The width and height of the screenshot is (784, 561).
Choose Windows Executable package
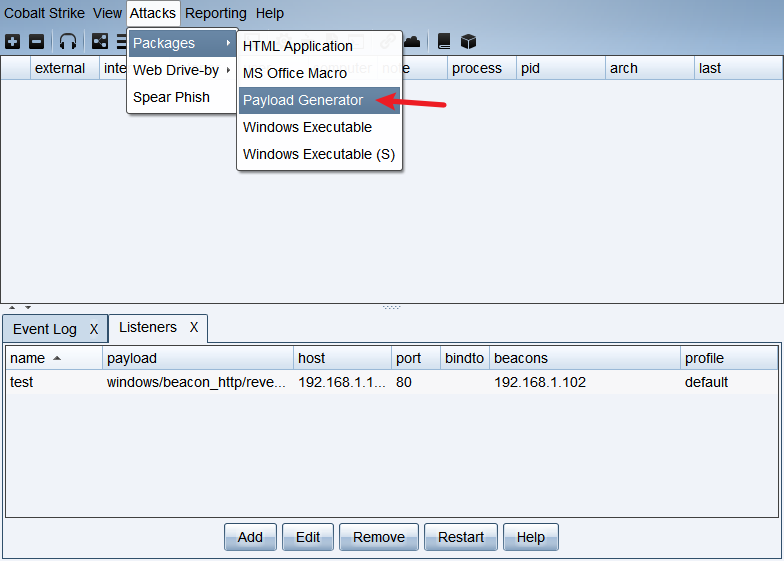pos(320,127)
